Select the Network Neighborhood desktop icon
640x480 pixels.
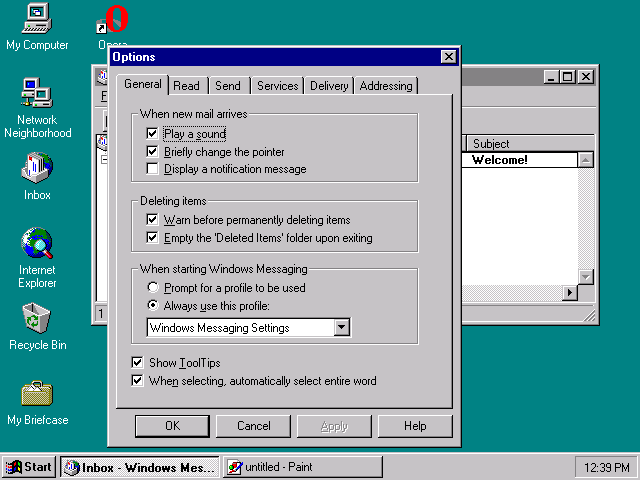(37, 108)
